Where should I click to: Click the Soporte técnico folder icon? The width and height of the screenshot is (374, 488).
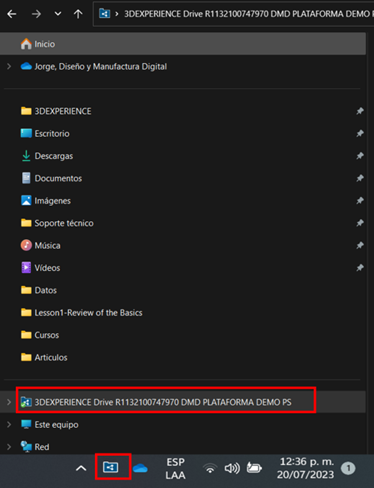(x=26, y=223)
